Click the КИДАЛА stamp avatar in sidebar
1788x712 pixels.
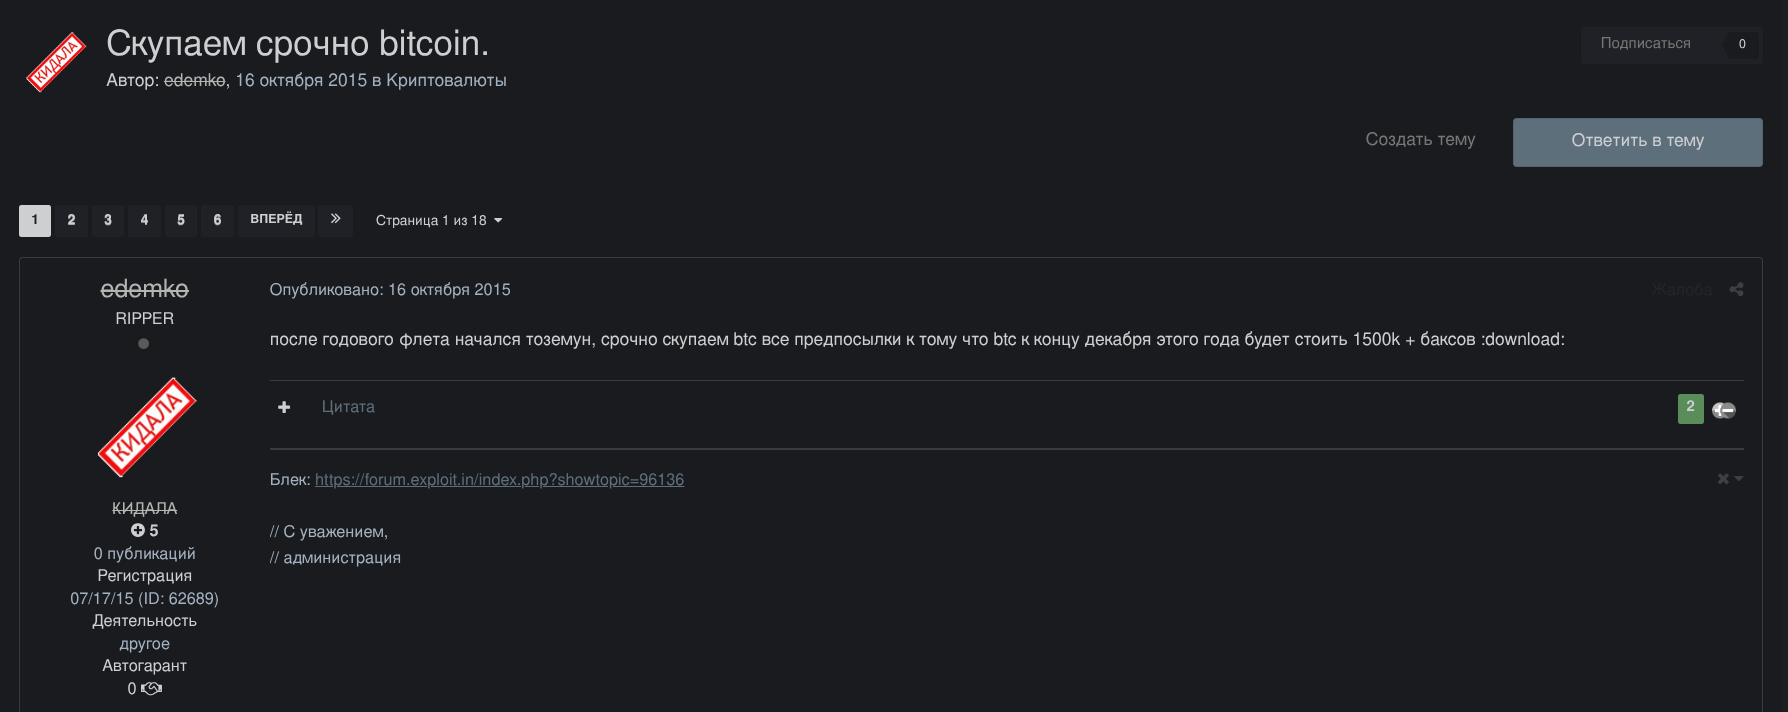pyautogui.click(x=146, y=427)
